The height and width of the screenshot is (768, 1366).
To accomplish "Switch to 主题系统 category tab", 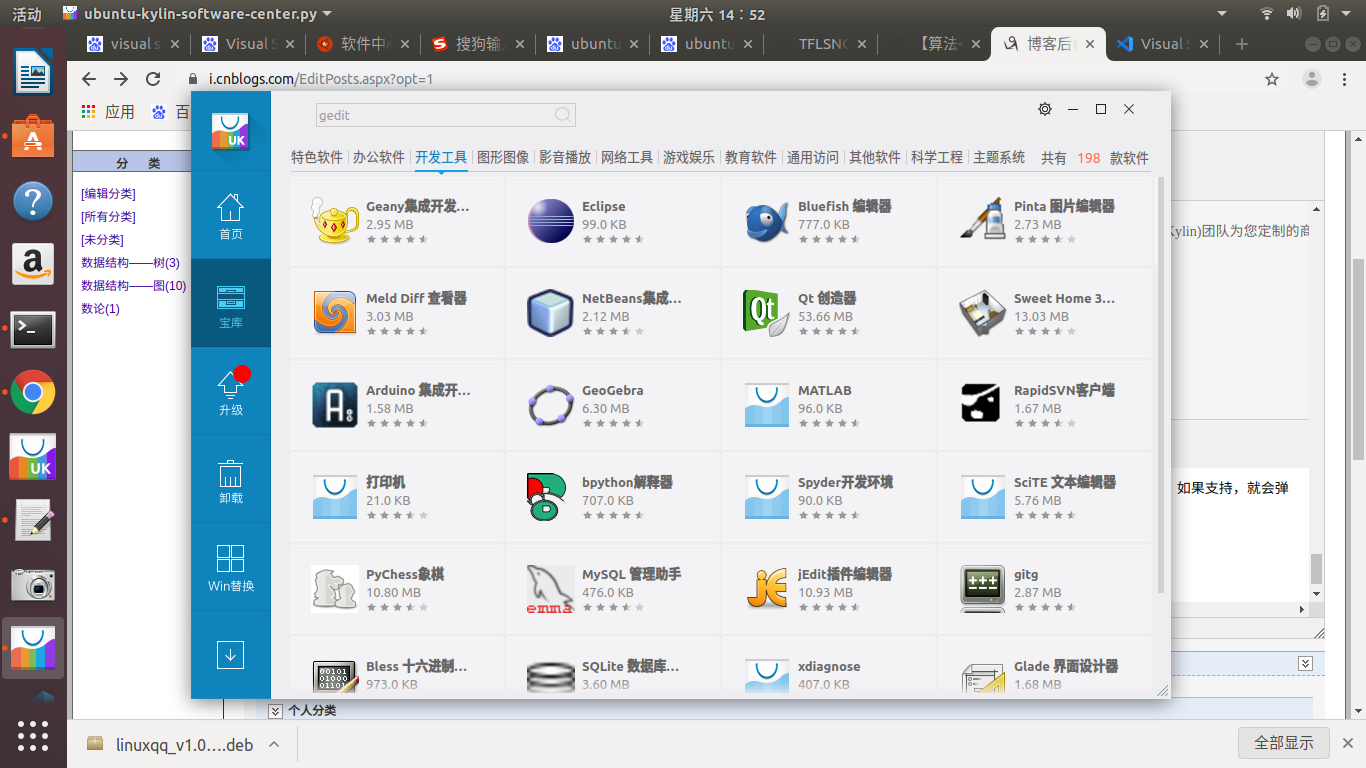I will point(999,157).
